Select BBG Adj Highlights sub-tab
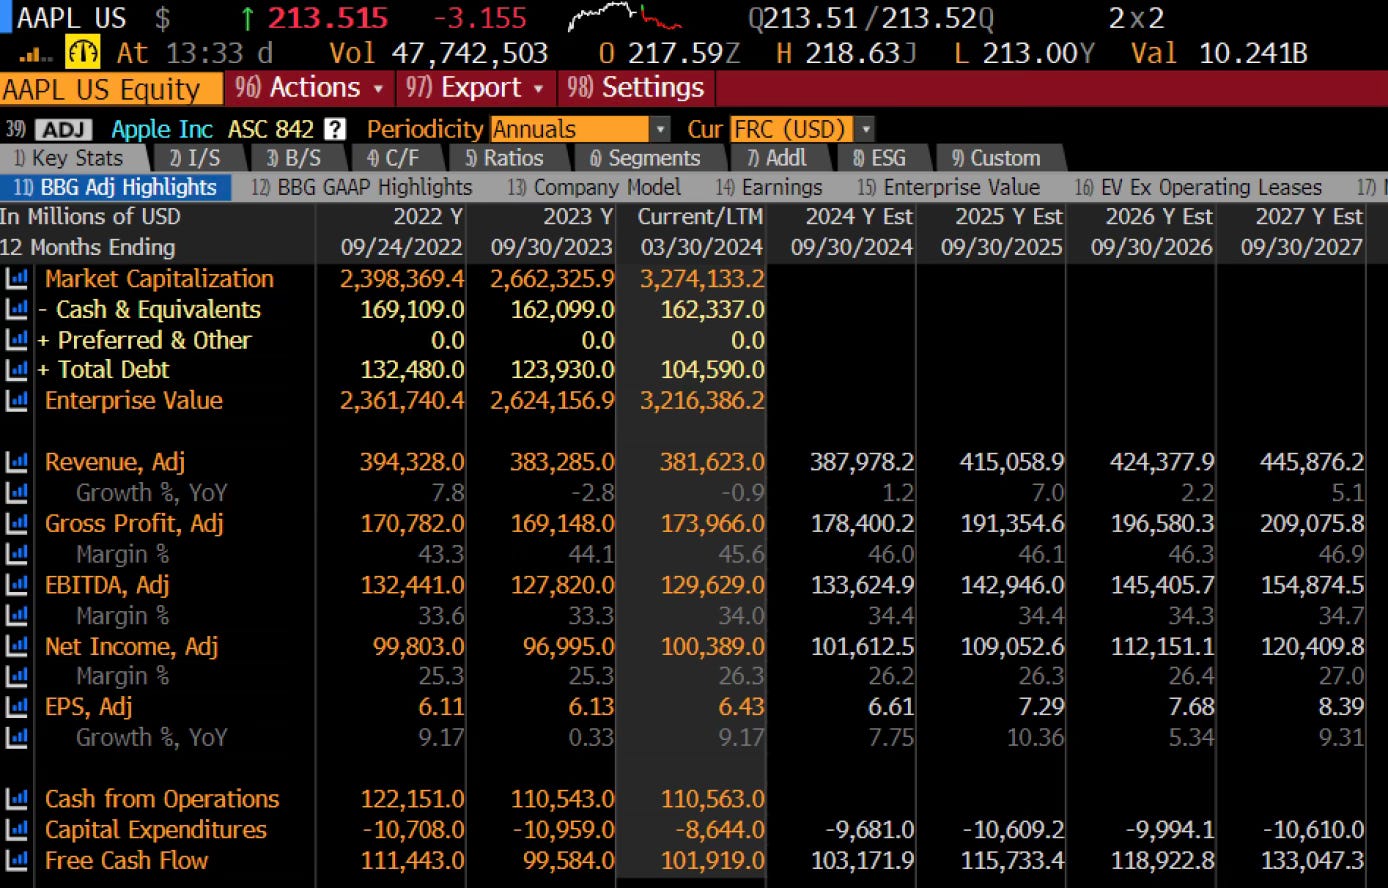 [115, 187]
